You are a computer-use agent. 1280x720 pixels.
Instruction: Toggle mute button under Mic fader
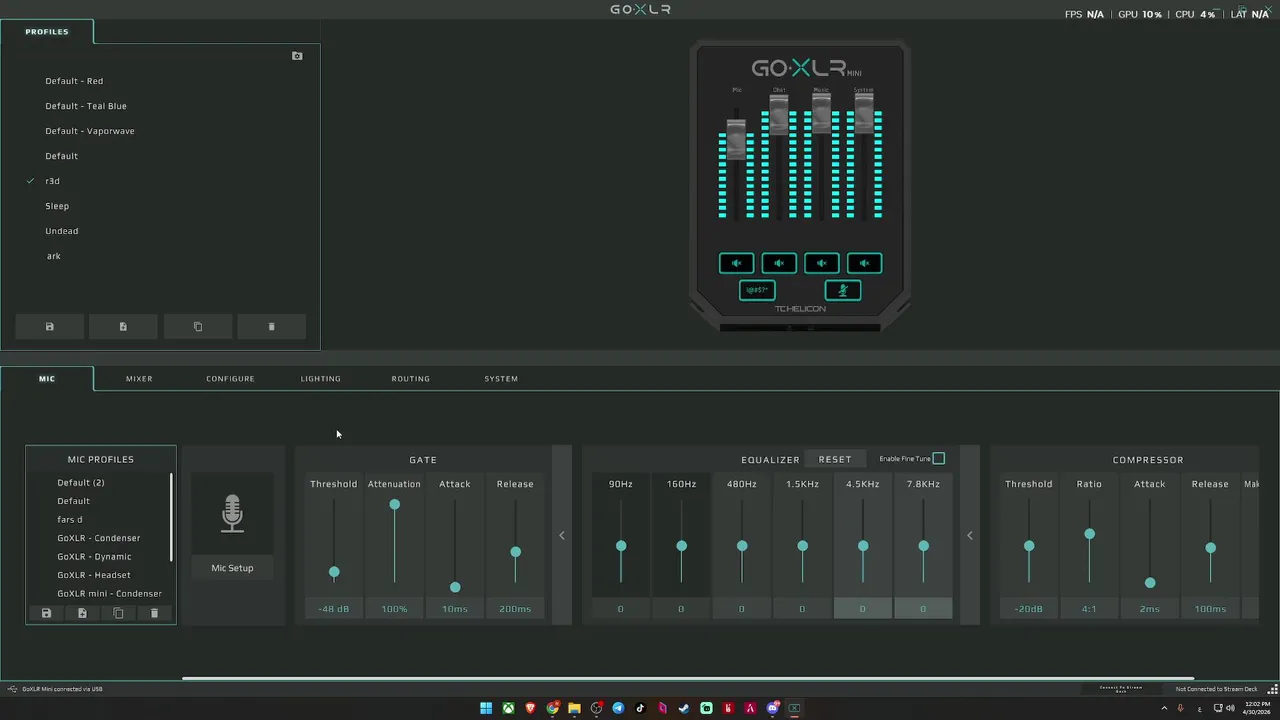point(736,263)
